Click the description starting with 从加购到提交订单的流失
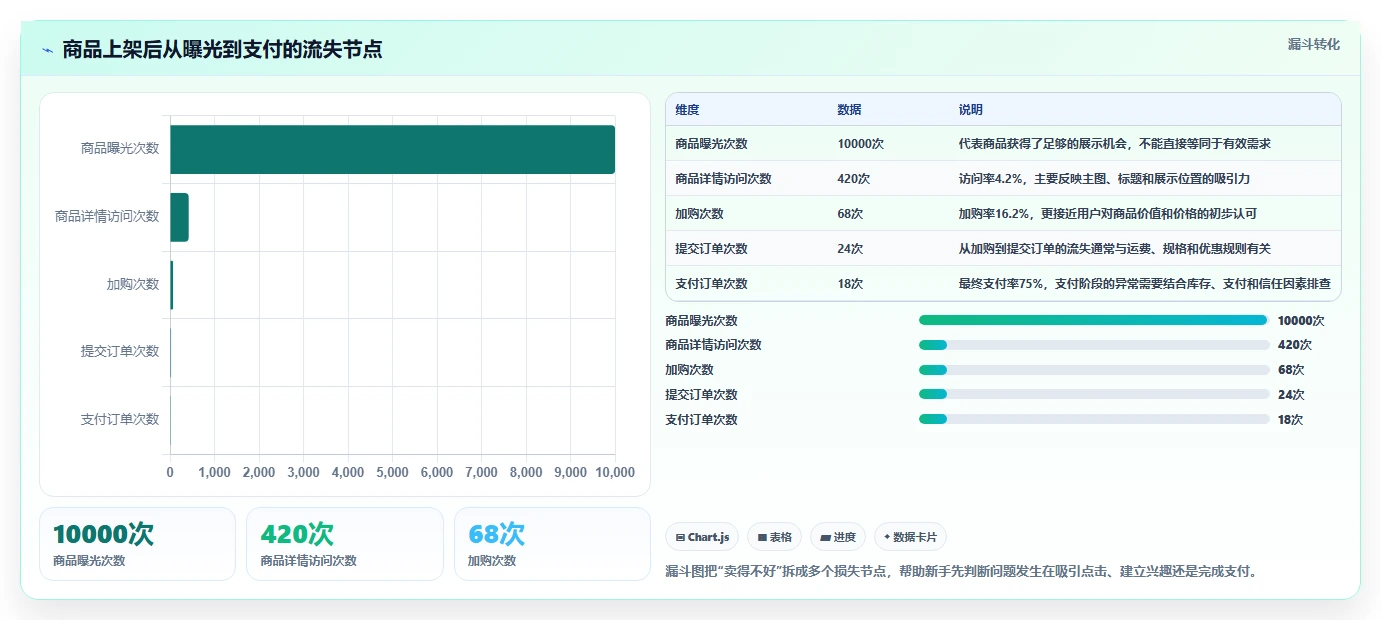Viewport: 1381px width, 620px height. tap(1114, 249)
